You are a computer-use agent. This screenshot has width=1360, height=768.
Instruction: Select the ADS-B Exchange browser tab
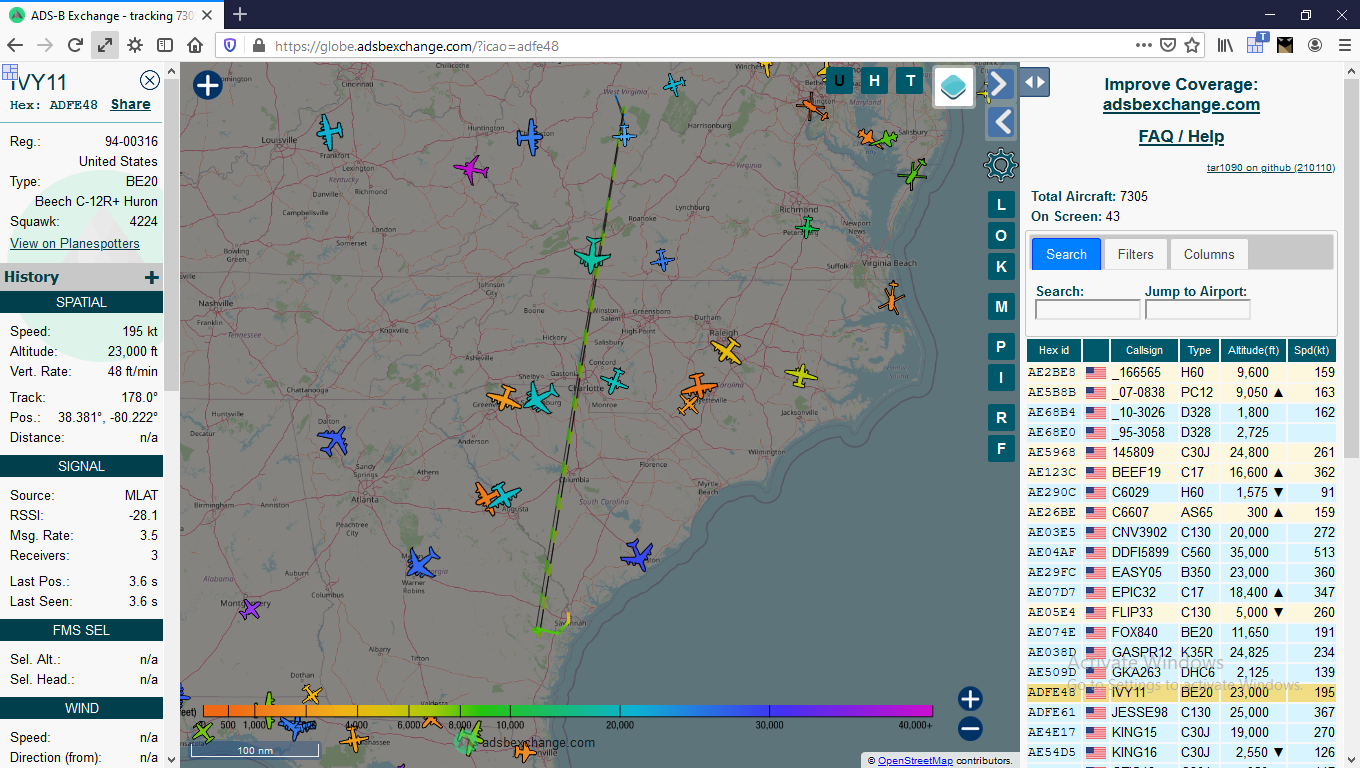pyautogui.click(x=112, y=14)
